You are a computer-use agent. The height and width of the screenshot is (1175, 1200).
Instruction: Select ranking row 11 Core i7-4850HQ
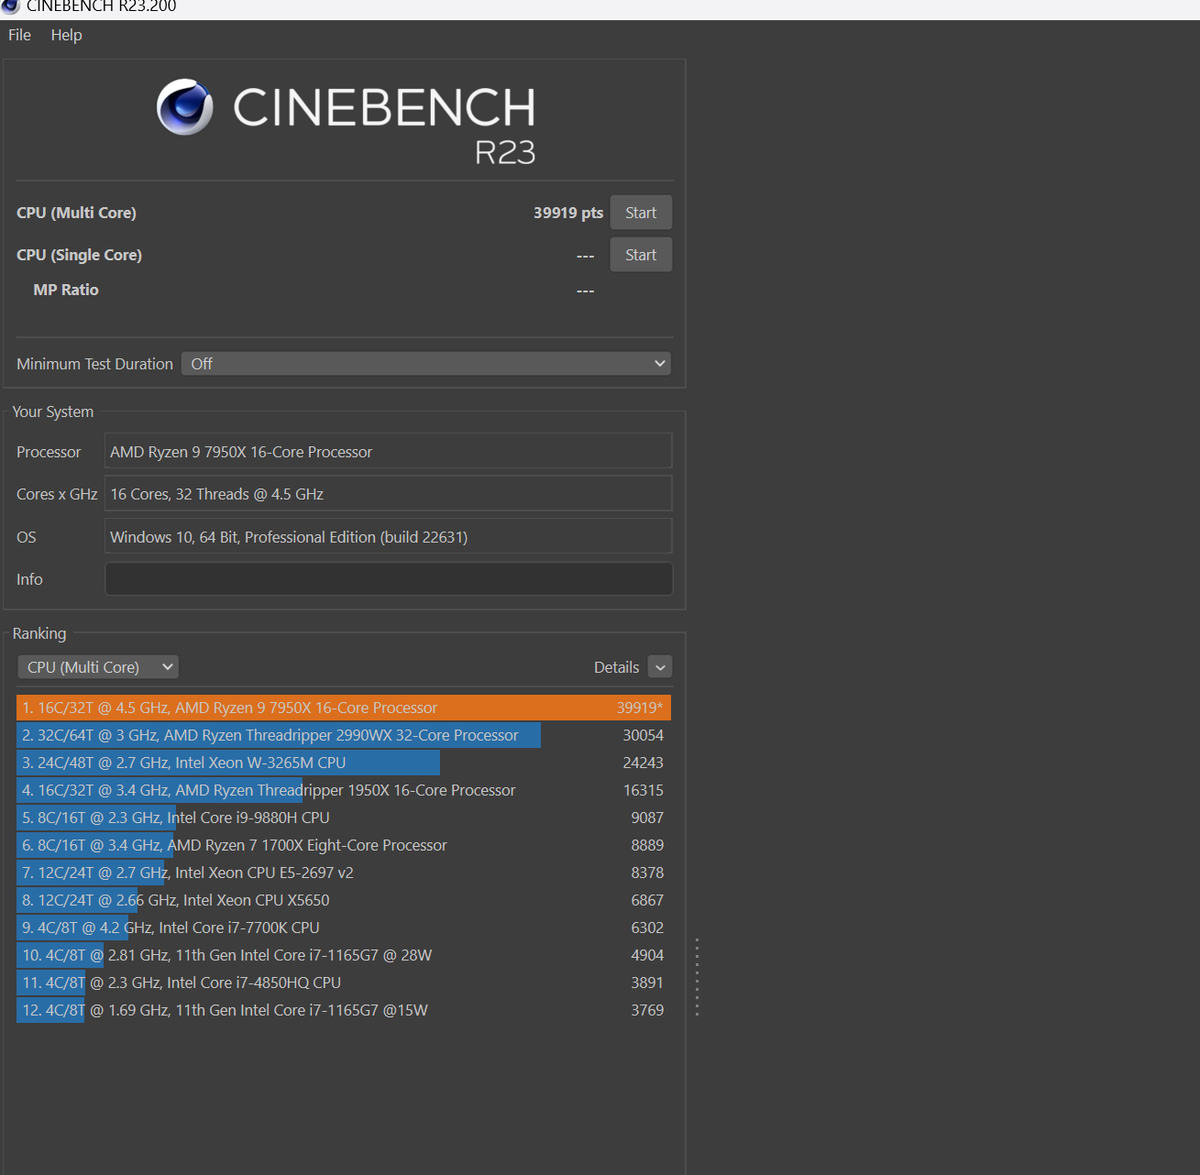click(x=343, y=983)
